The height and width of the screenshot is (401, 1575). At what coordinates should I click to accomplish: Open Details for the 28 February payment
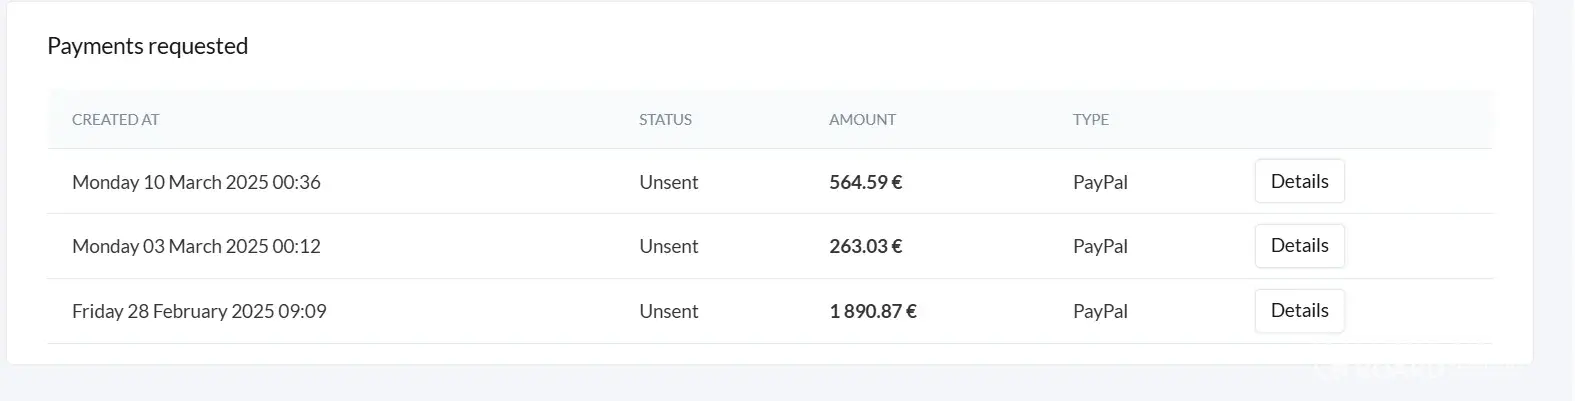pyautogui.click(x=1299, y=311)
